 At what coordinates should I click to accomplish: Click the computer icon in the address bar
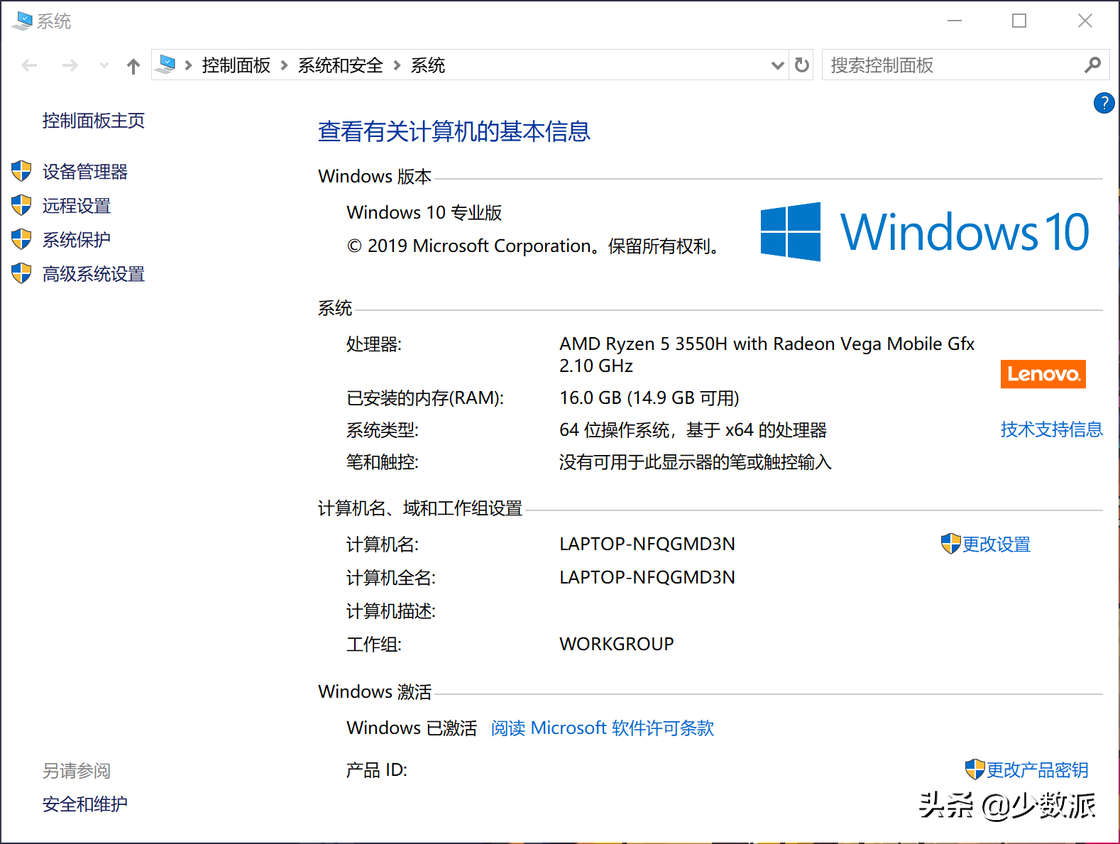[x=166, y=63]
